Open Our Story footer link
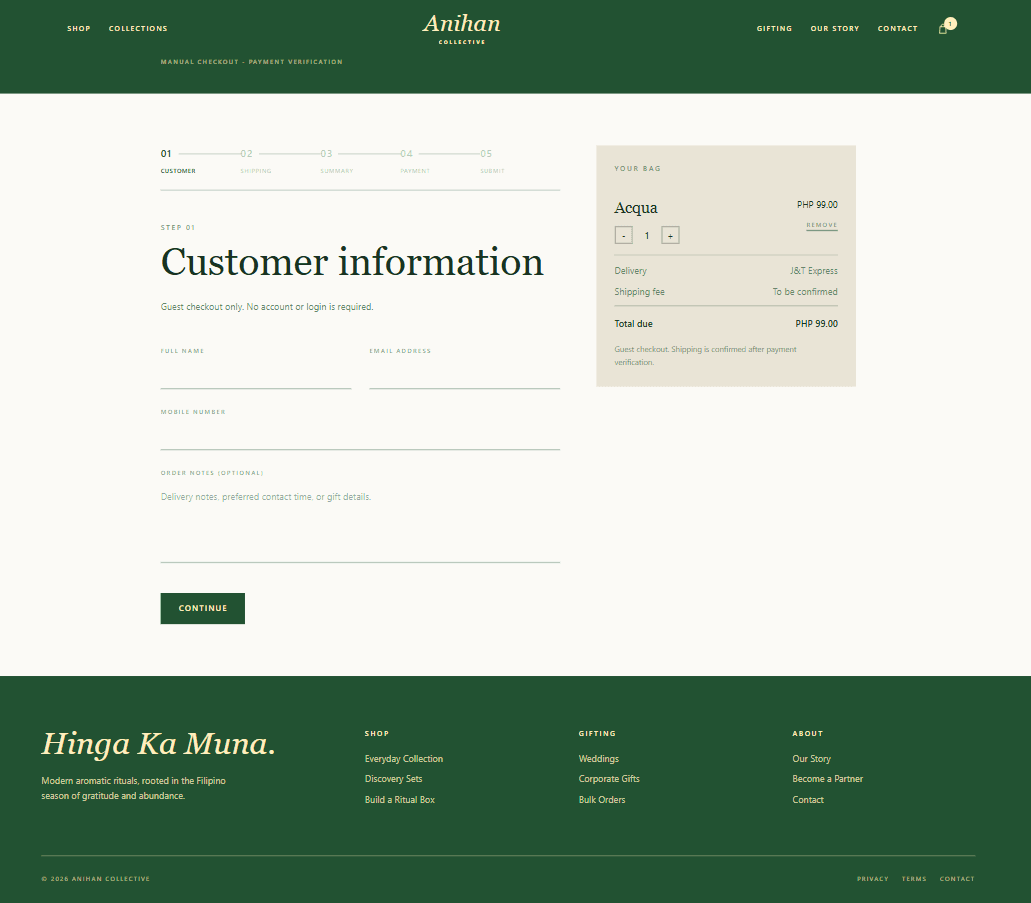 [x=811, y=758]
